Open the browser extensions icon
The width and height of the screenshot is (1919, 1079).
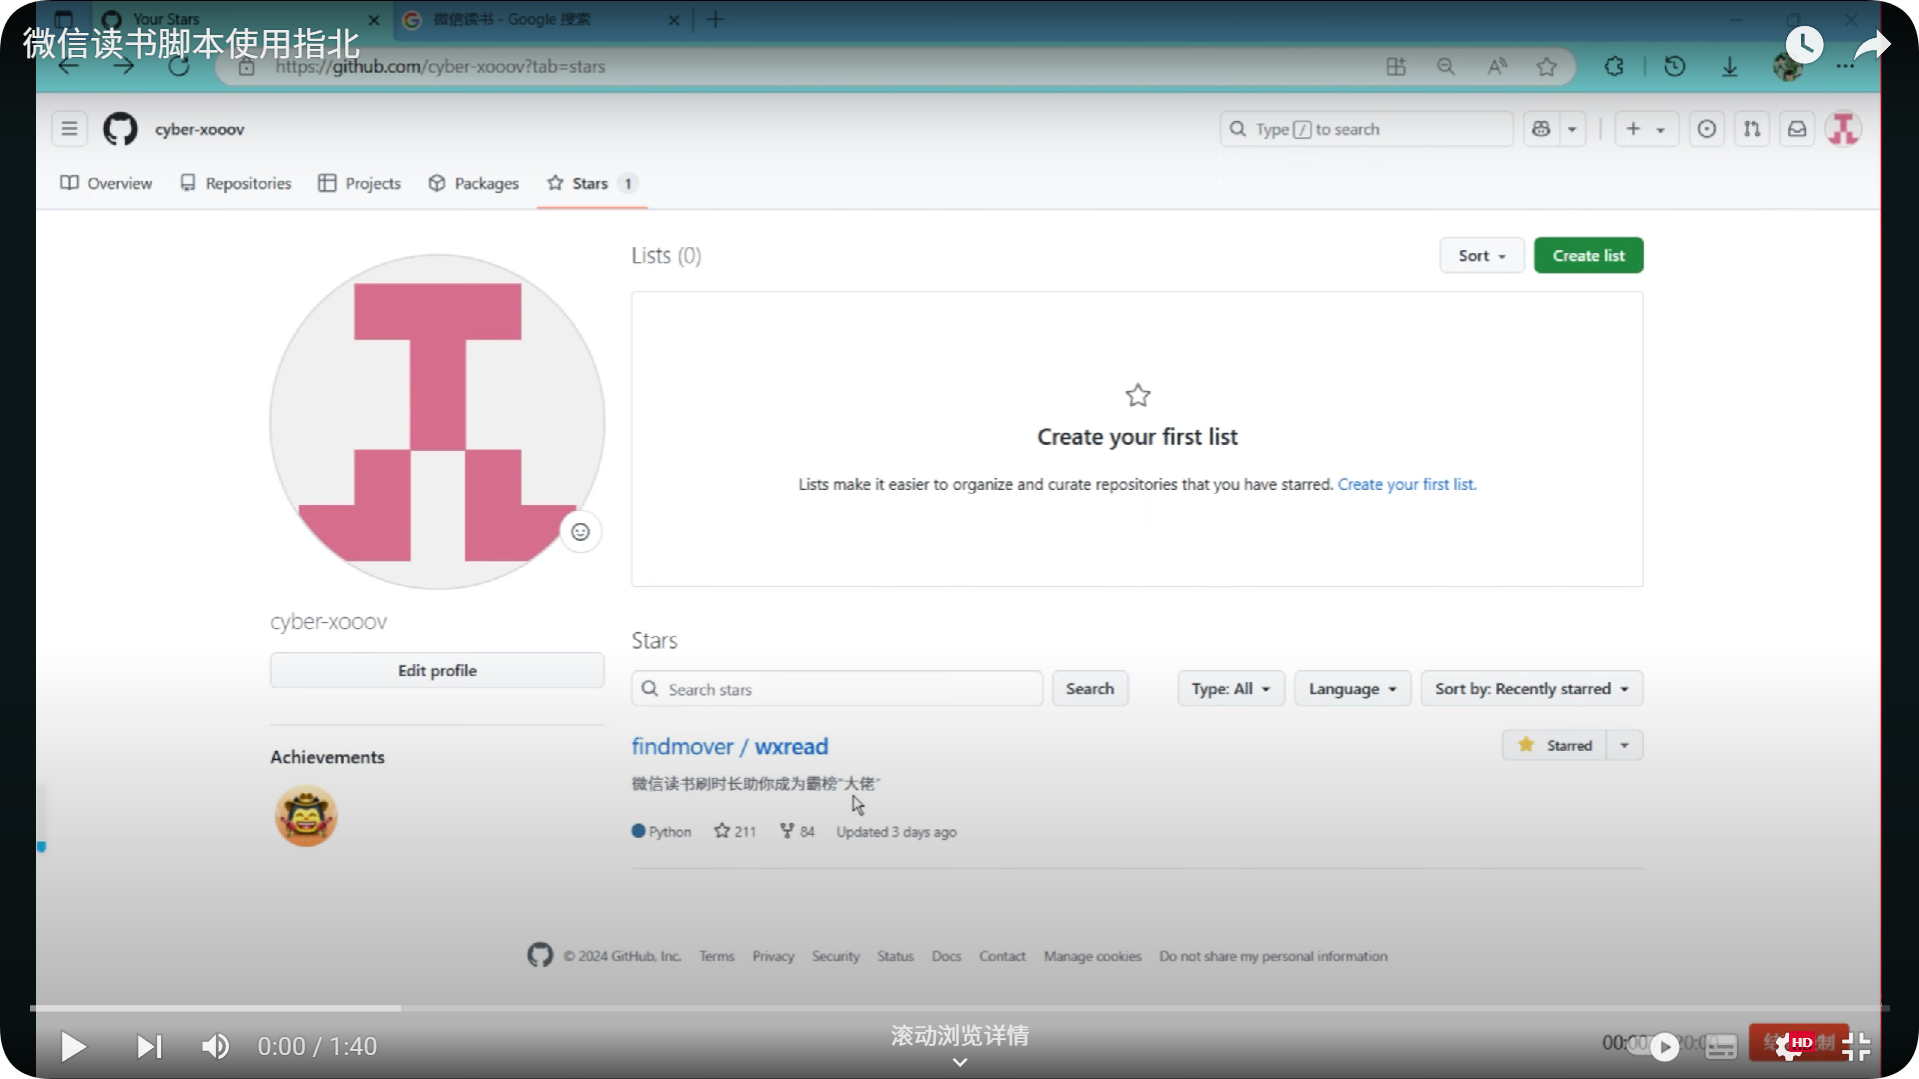click(x=1614, y=67)
